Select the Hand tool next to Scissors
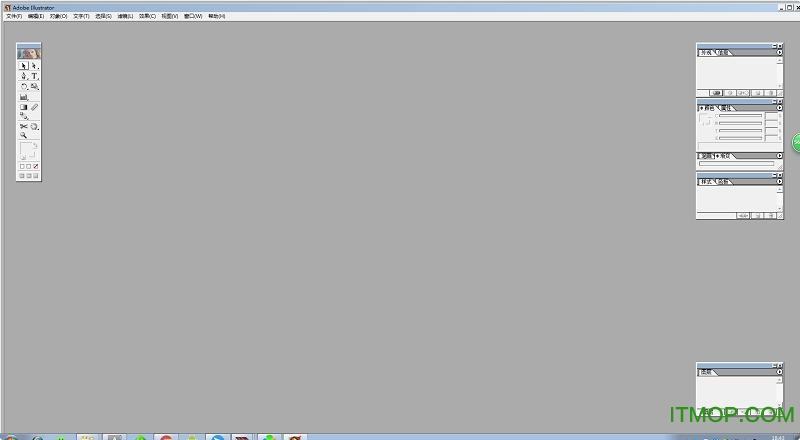Screen dimensions: 800x440 [x=34, y=126]
